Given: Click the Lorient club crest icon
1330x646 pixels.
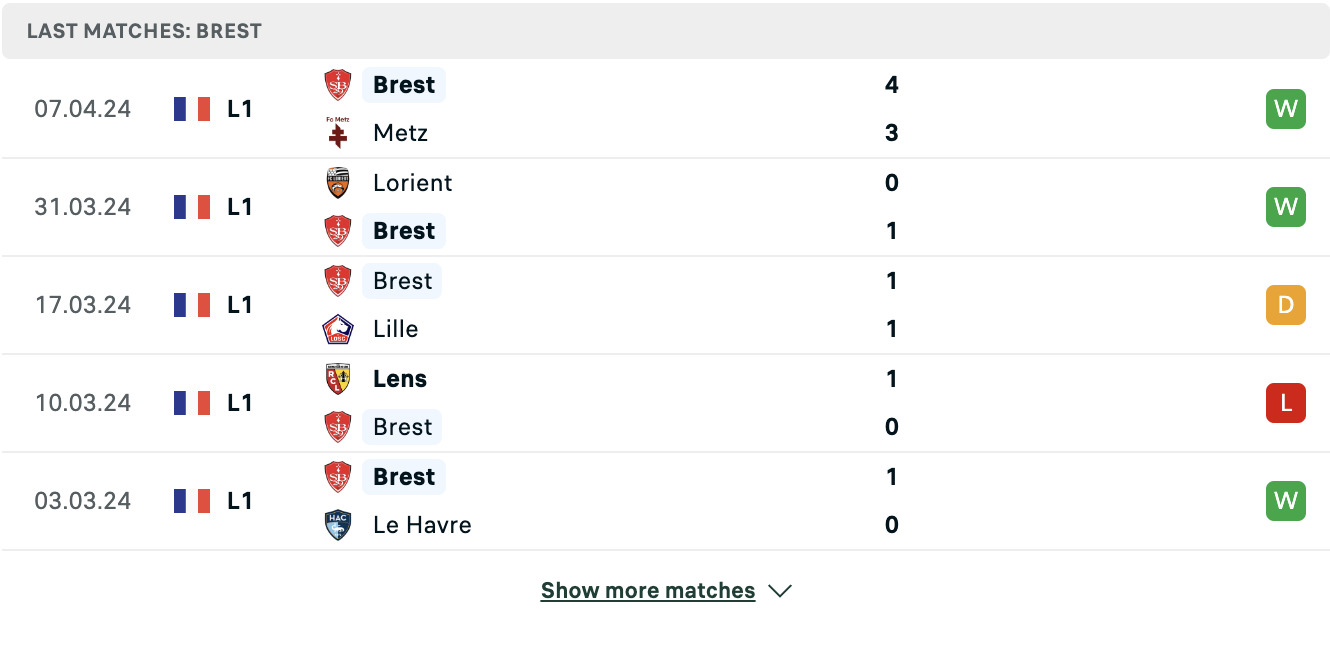Looking at the screenshot, I should (338, 183).
